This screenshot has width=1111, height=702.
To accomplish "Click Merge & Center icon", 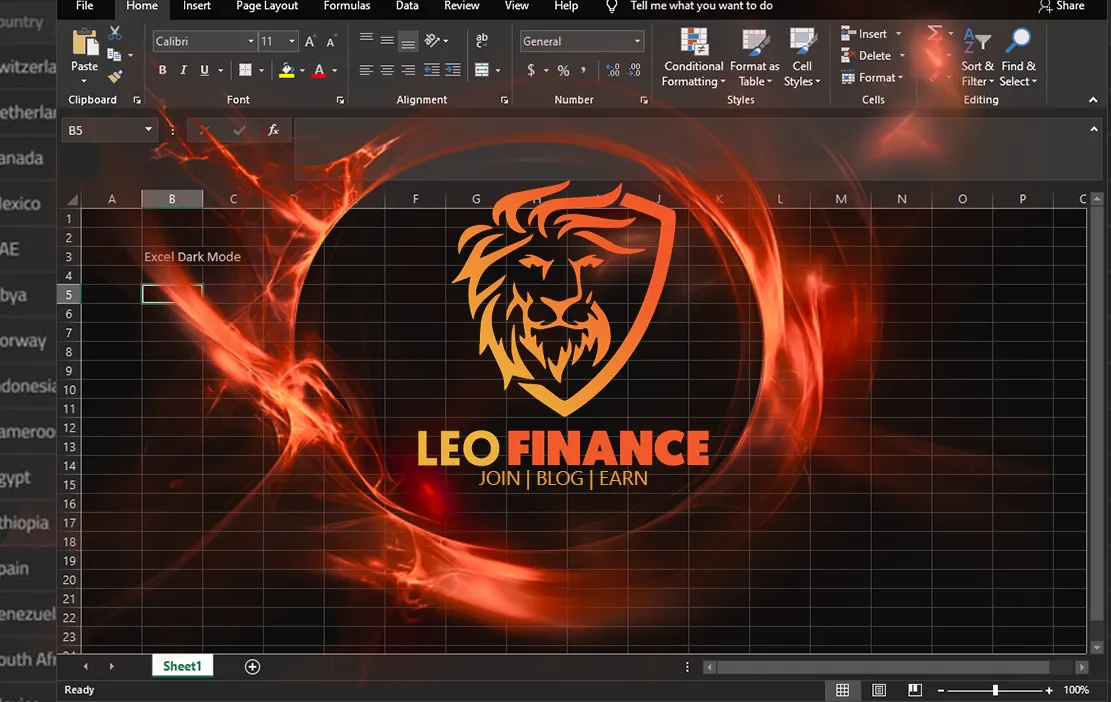I will point(482,70).
